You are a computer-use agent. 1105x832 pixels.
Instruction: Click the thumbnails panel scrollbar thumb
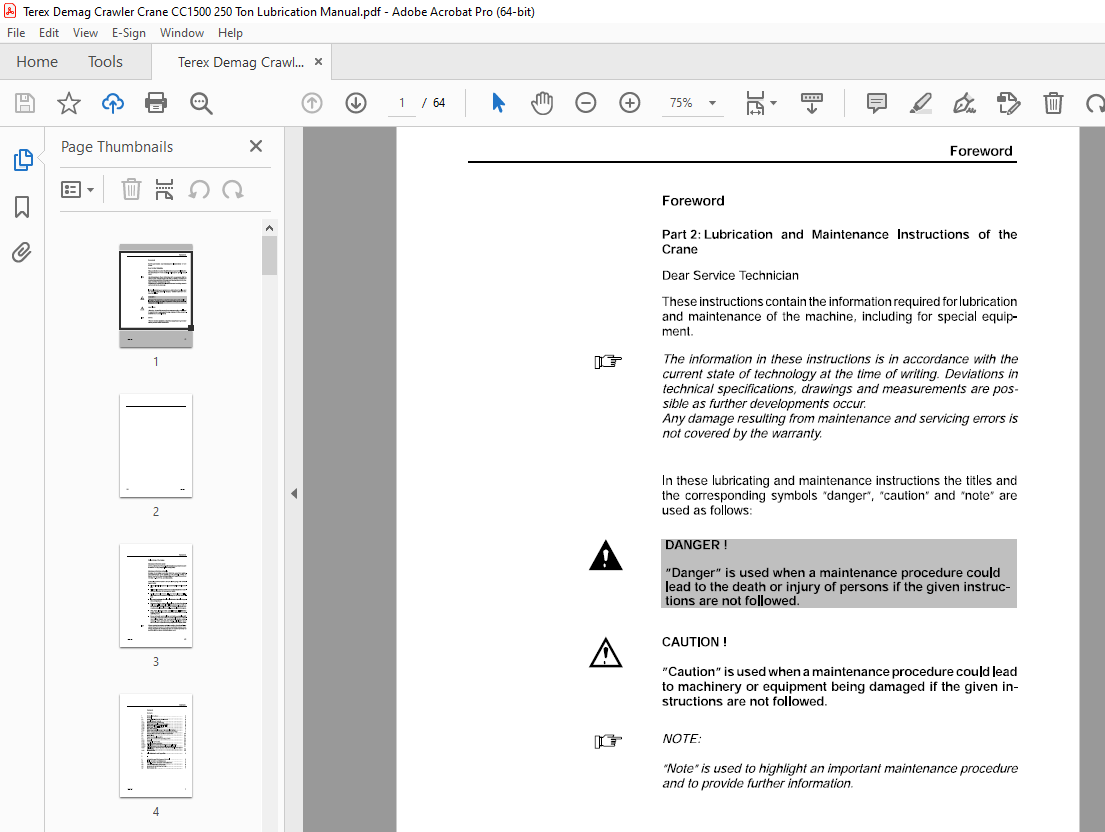click(269, 255)
